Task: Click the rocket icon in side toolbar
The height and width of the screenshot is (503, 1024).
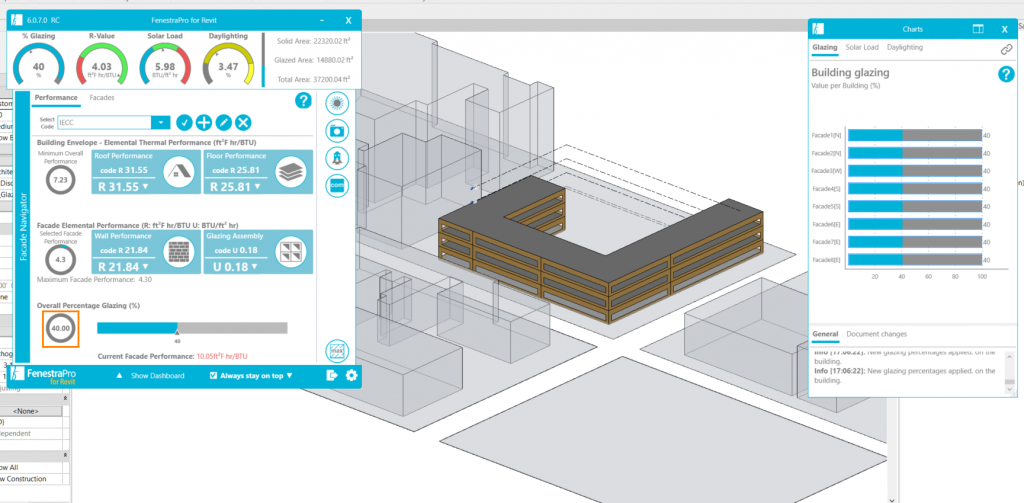Action: 337,158
